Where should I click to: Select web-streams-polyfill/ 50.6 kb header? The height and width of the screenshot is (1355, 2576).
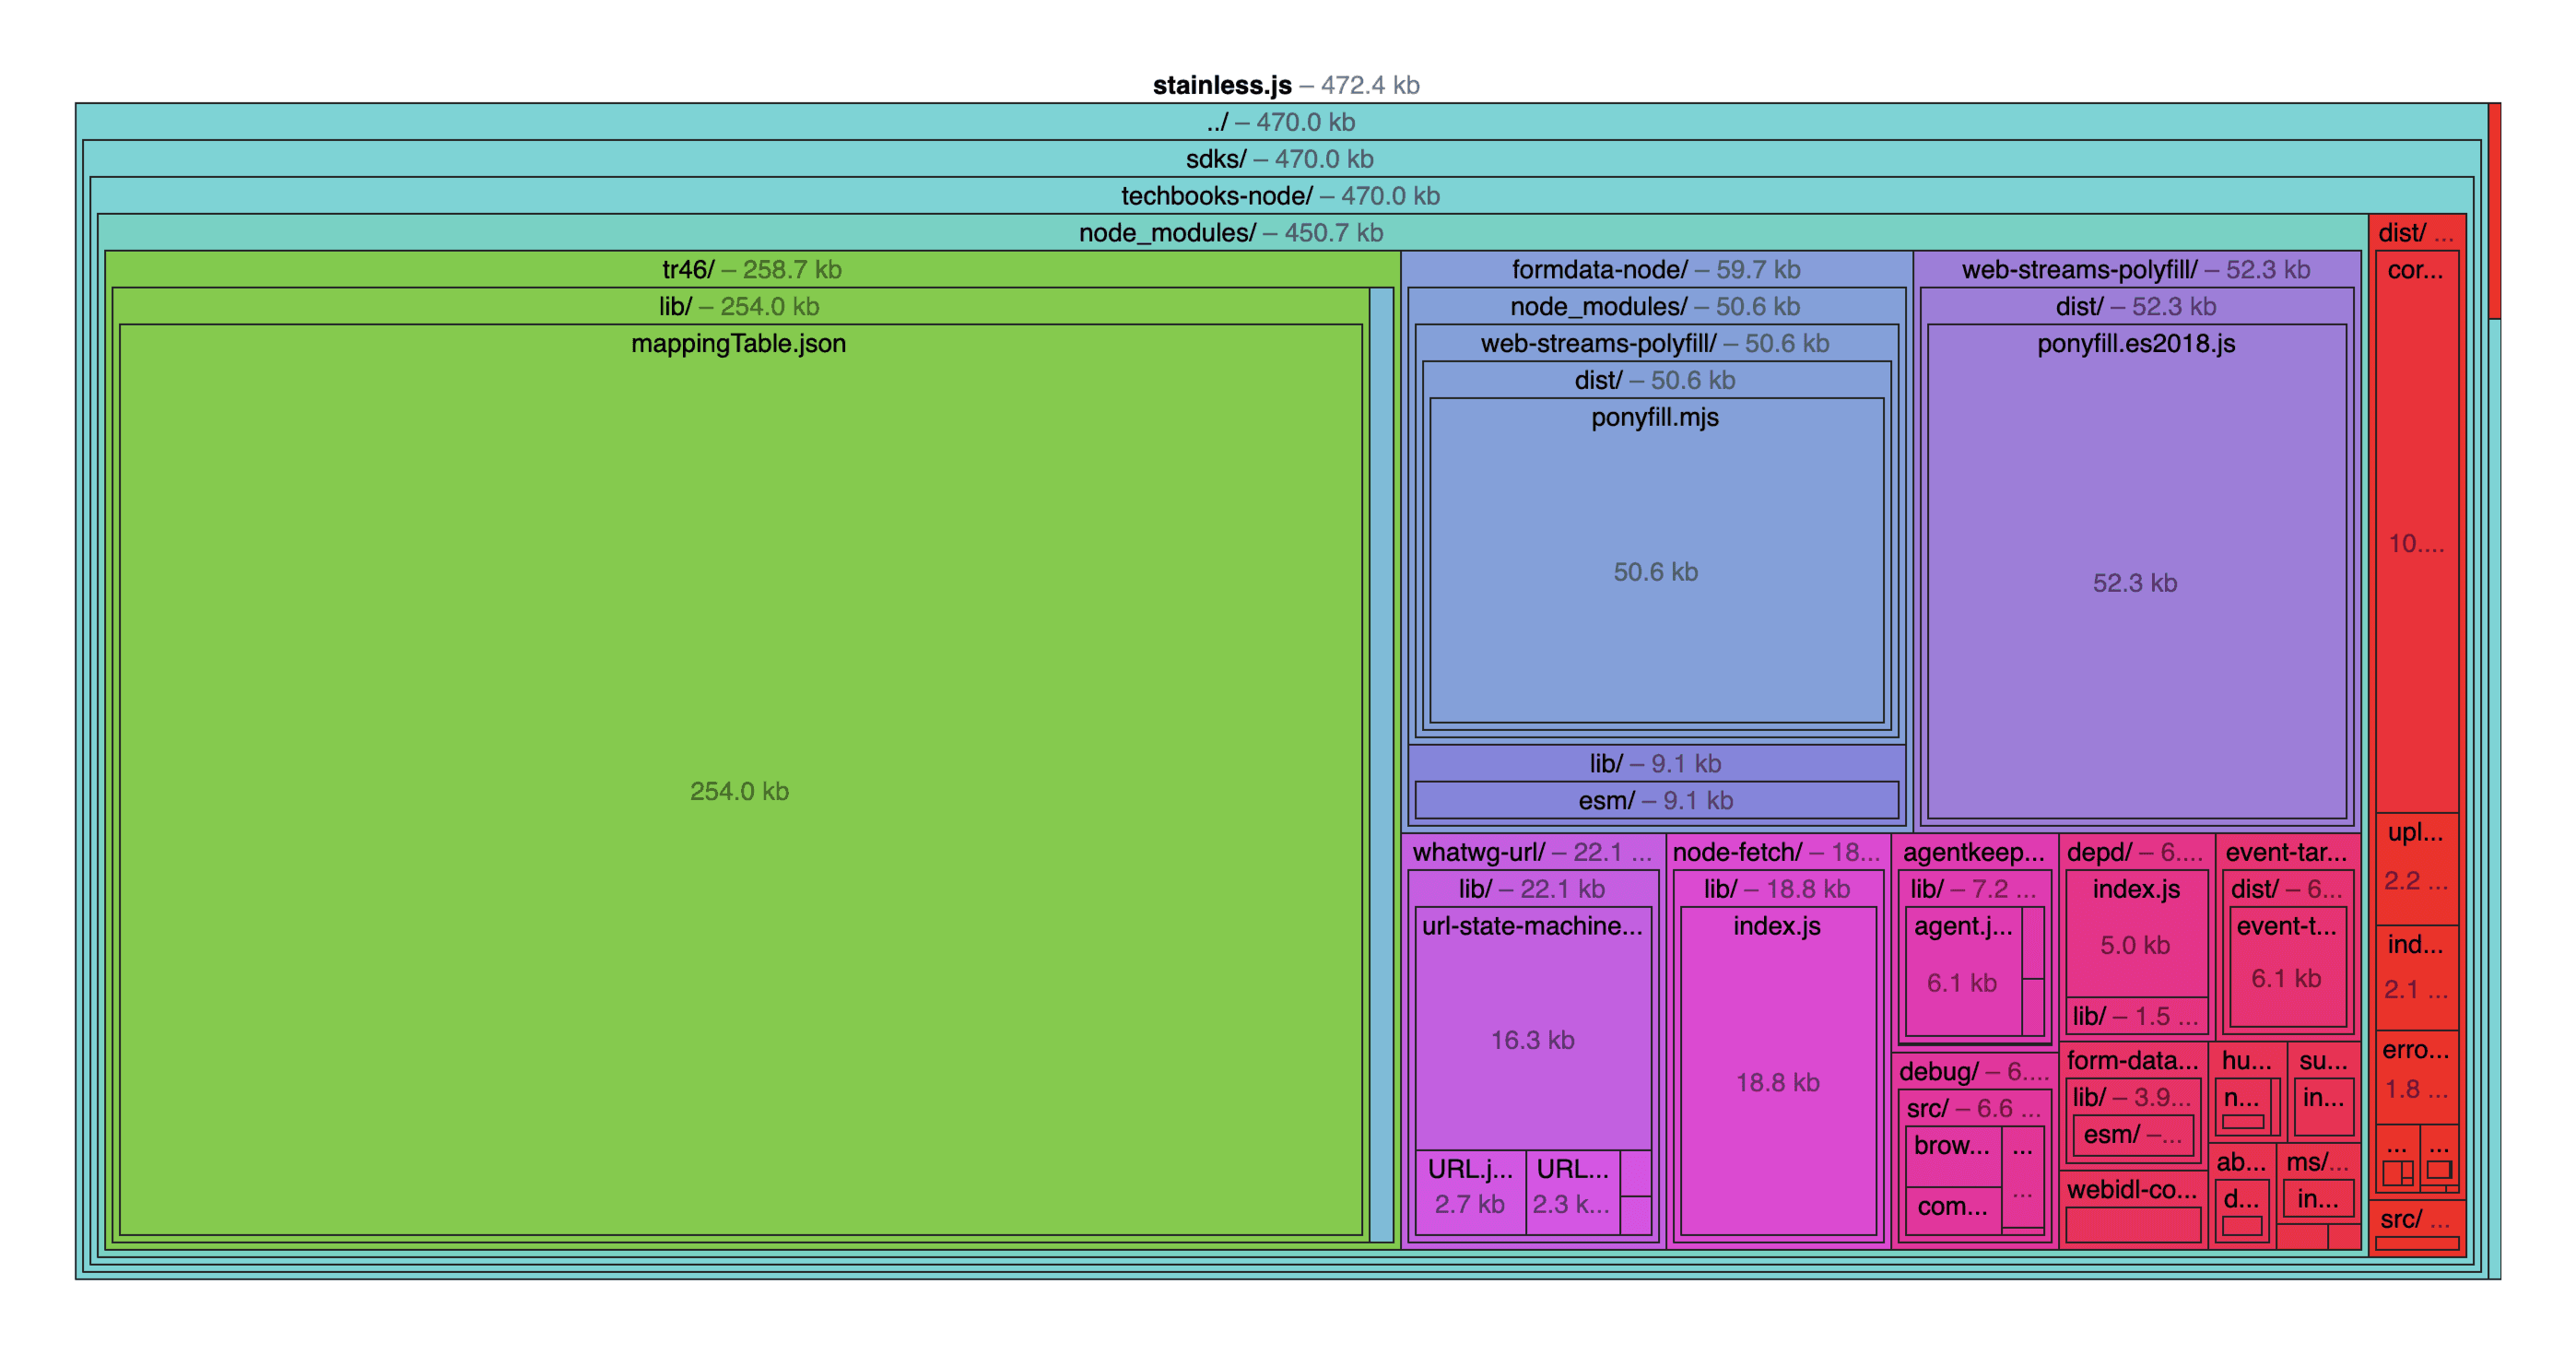[1656, 344]
